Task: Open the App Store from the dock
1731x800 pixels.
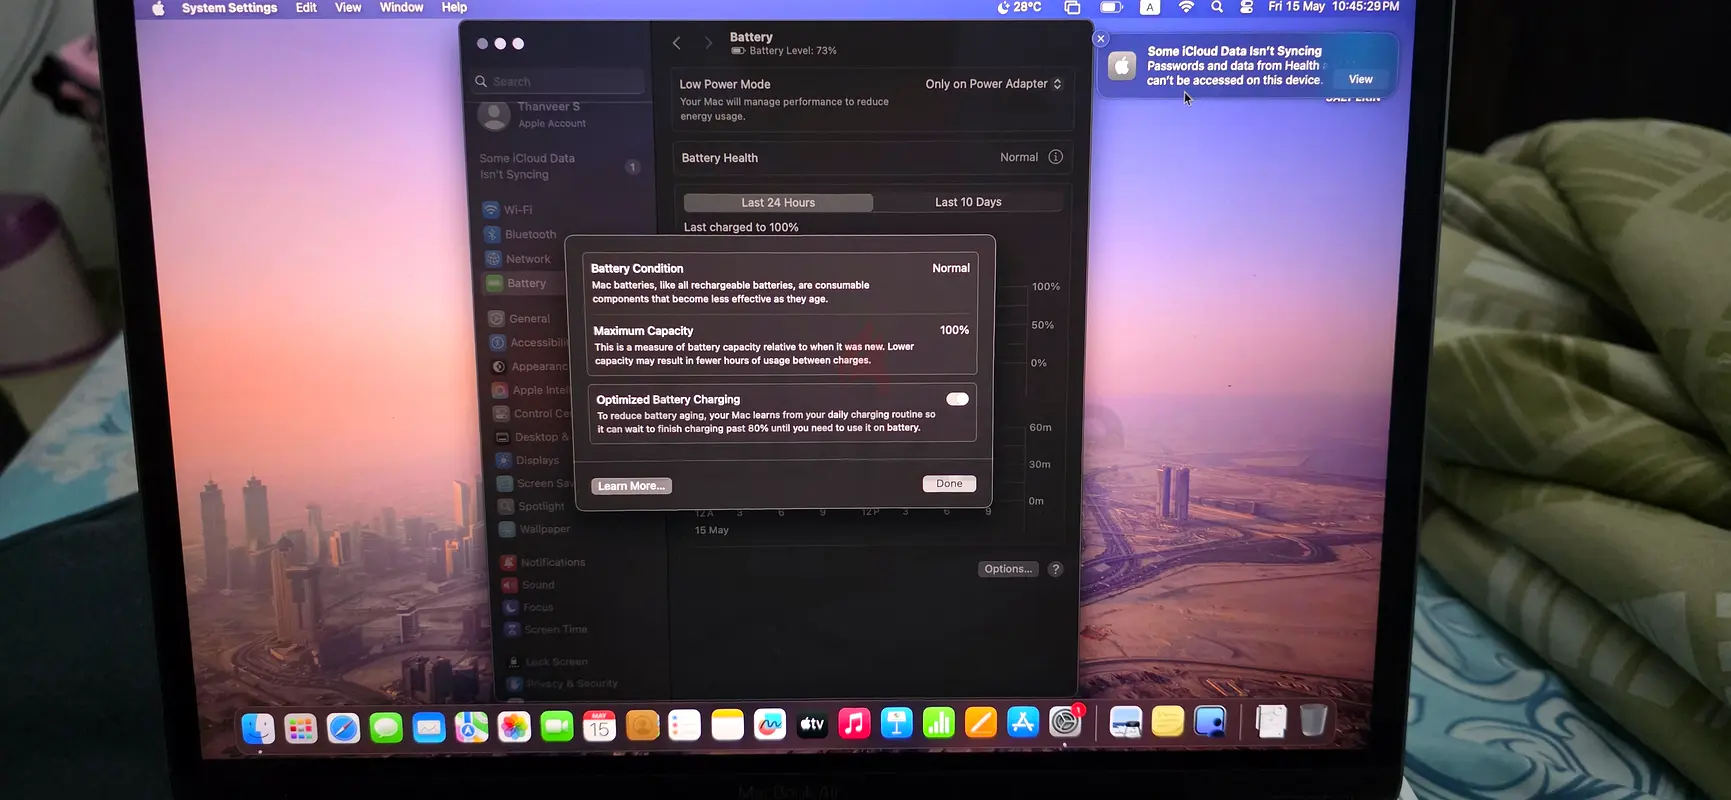Action: tap(1023, 721)
